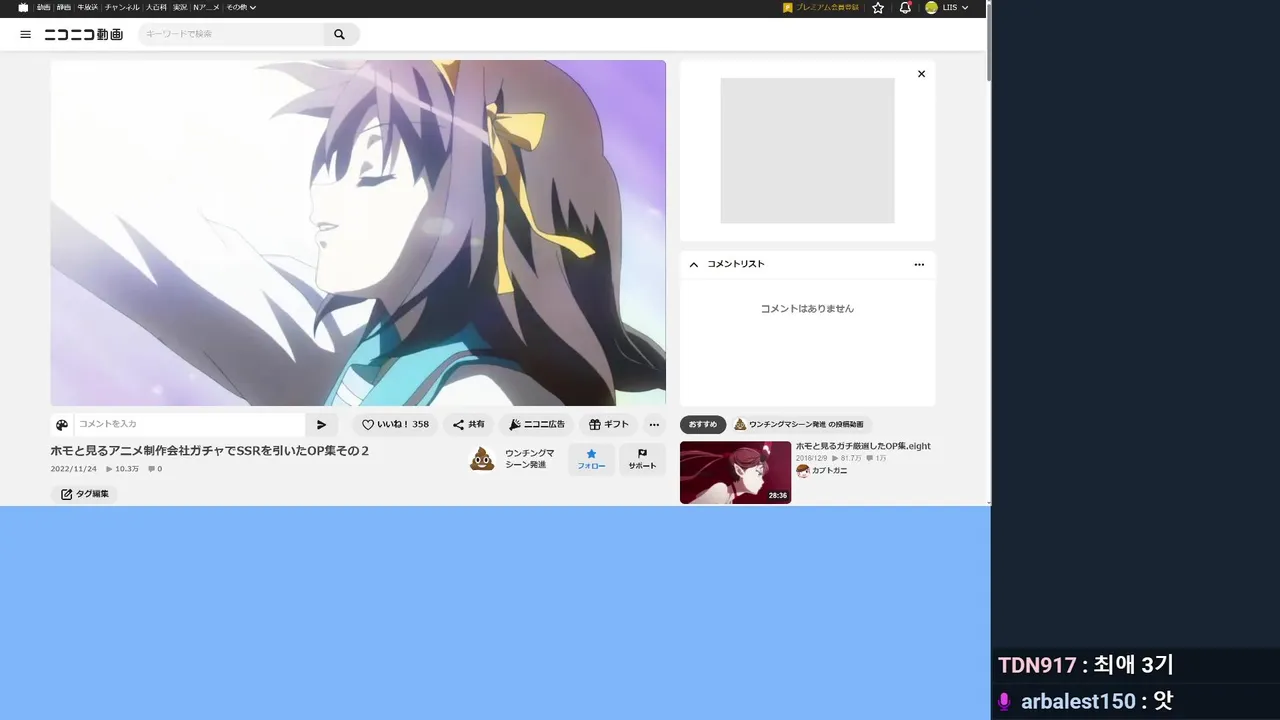Click the 実況 menu item
This screenshot has height=720, width=1280.
(180, 7)
